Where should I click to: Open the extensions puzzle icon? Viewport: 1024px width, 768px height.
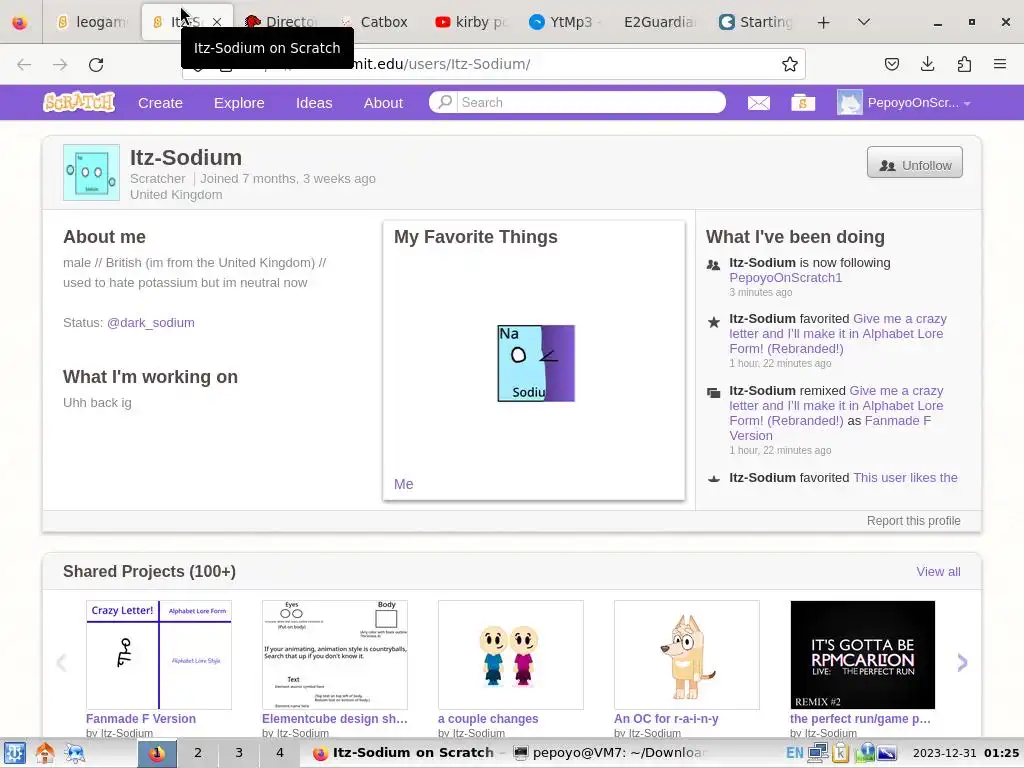(964, 64)
